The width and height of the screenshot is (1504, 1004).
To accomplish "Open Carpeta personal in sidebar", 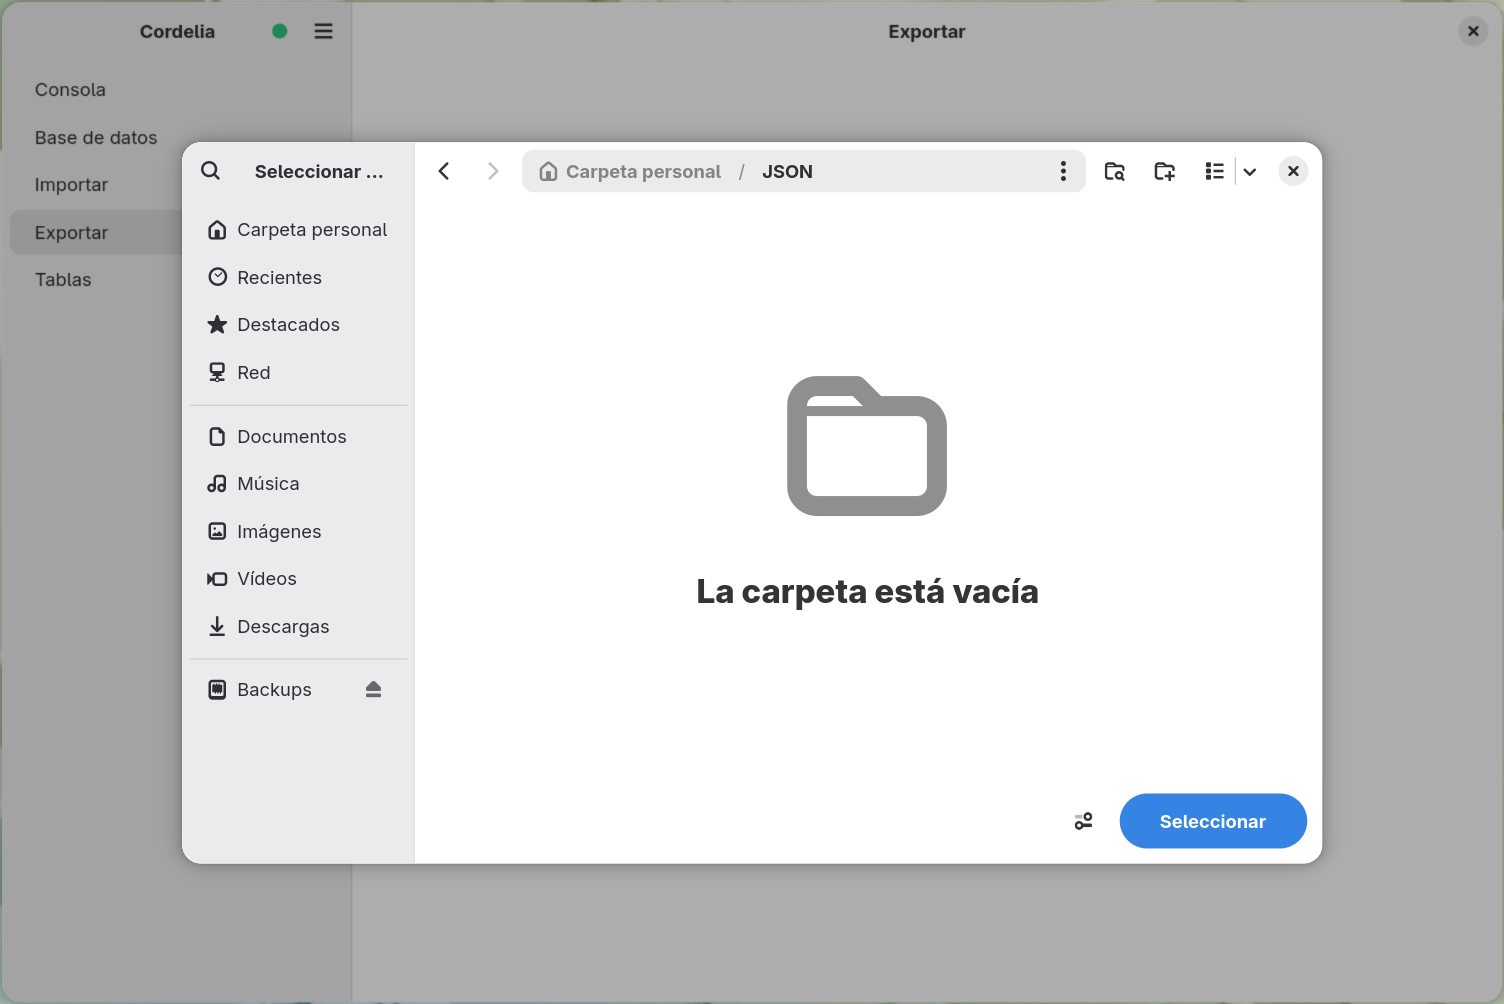I will [298, 230].
